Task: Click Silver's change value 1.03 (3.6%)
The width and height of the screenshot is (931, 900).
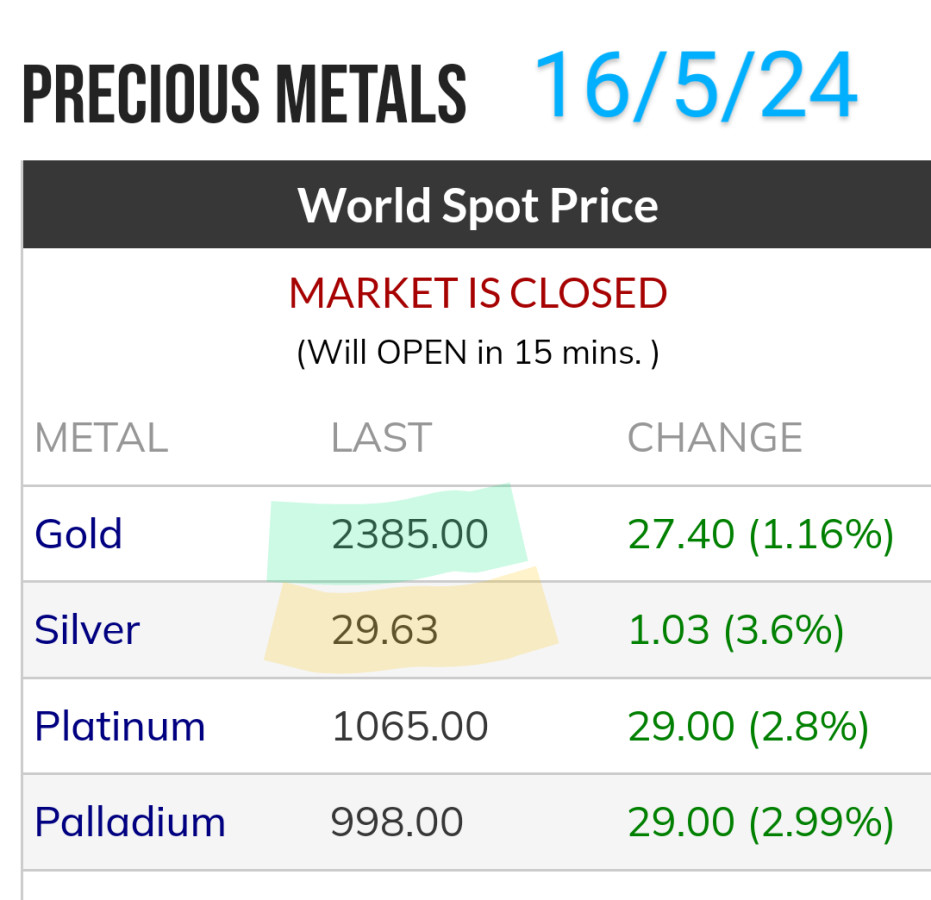Action: [x=736, y=630]
